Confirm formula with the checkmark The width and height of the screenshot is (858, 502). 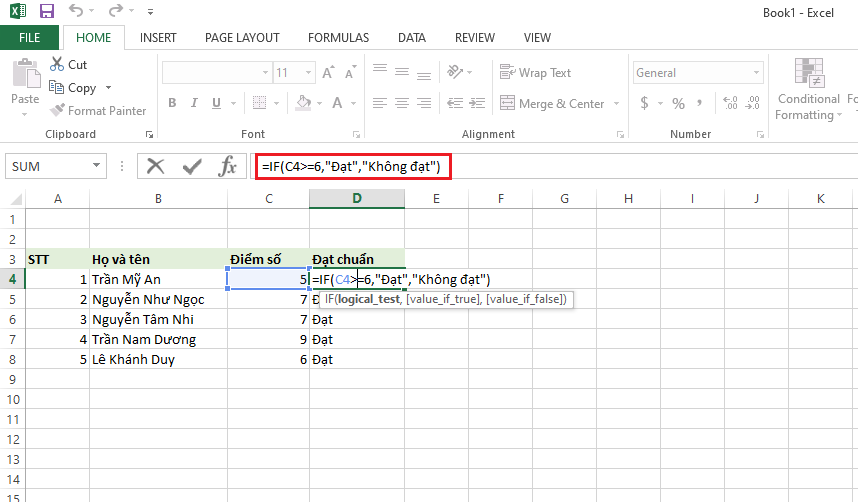[x=192, y=166]
